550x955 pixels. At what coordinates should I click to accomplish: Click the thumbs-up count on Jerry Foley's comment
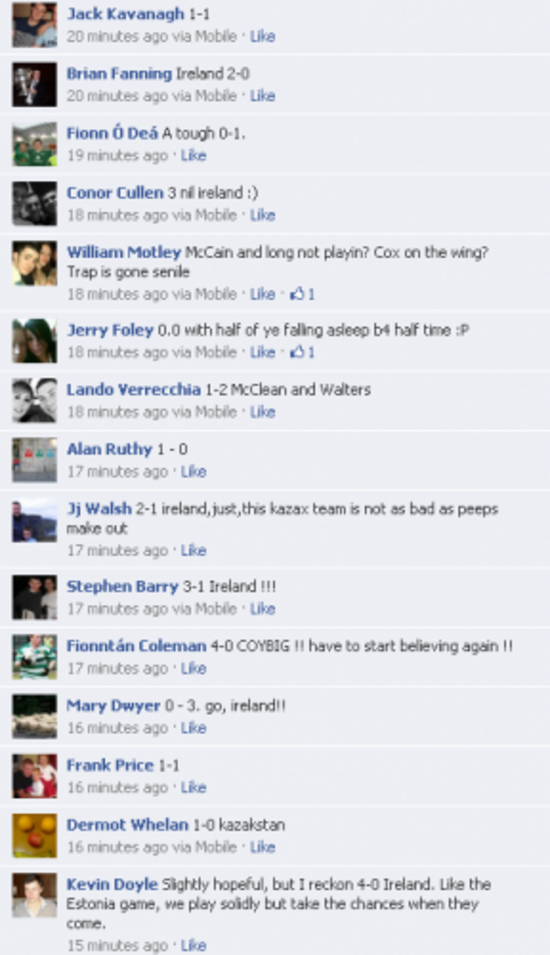(x=303, y=352)
